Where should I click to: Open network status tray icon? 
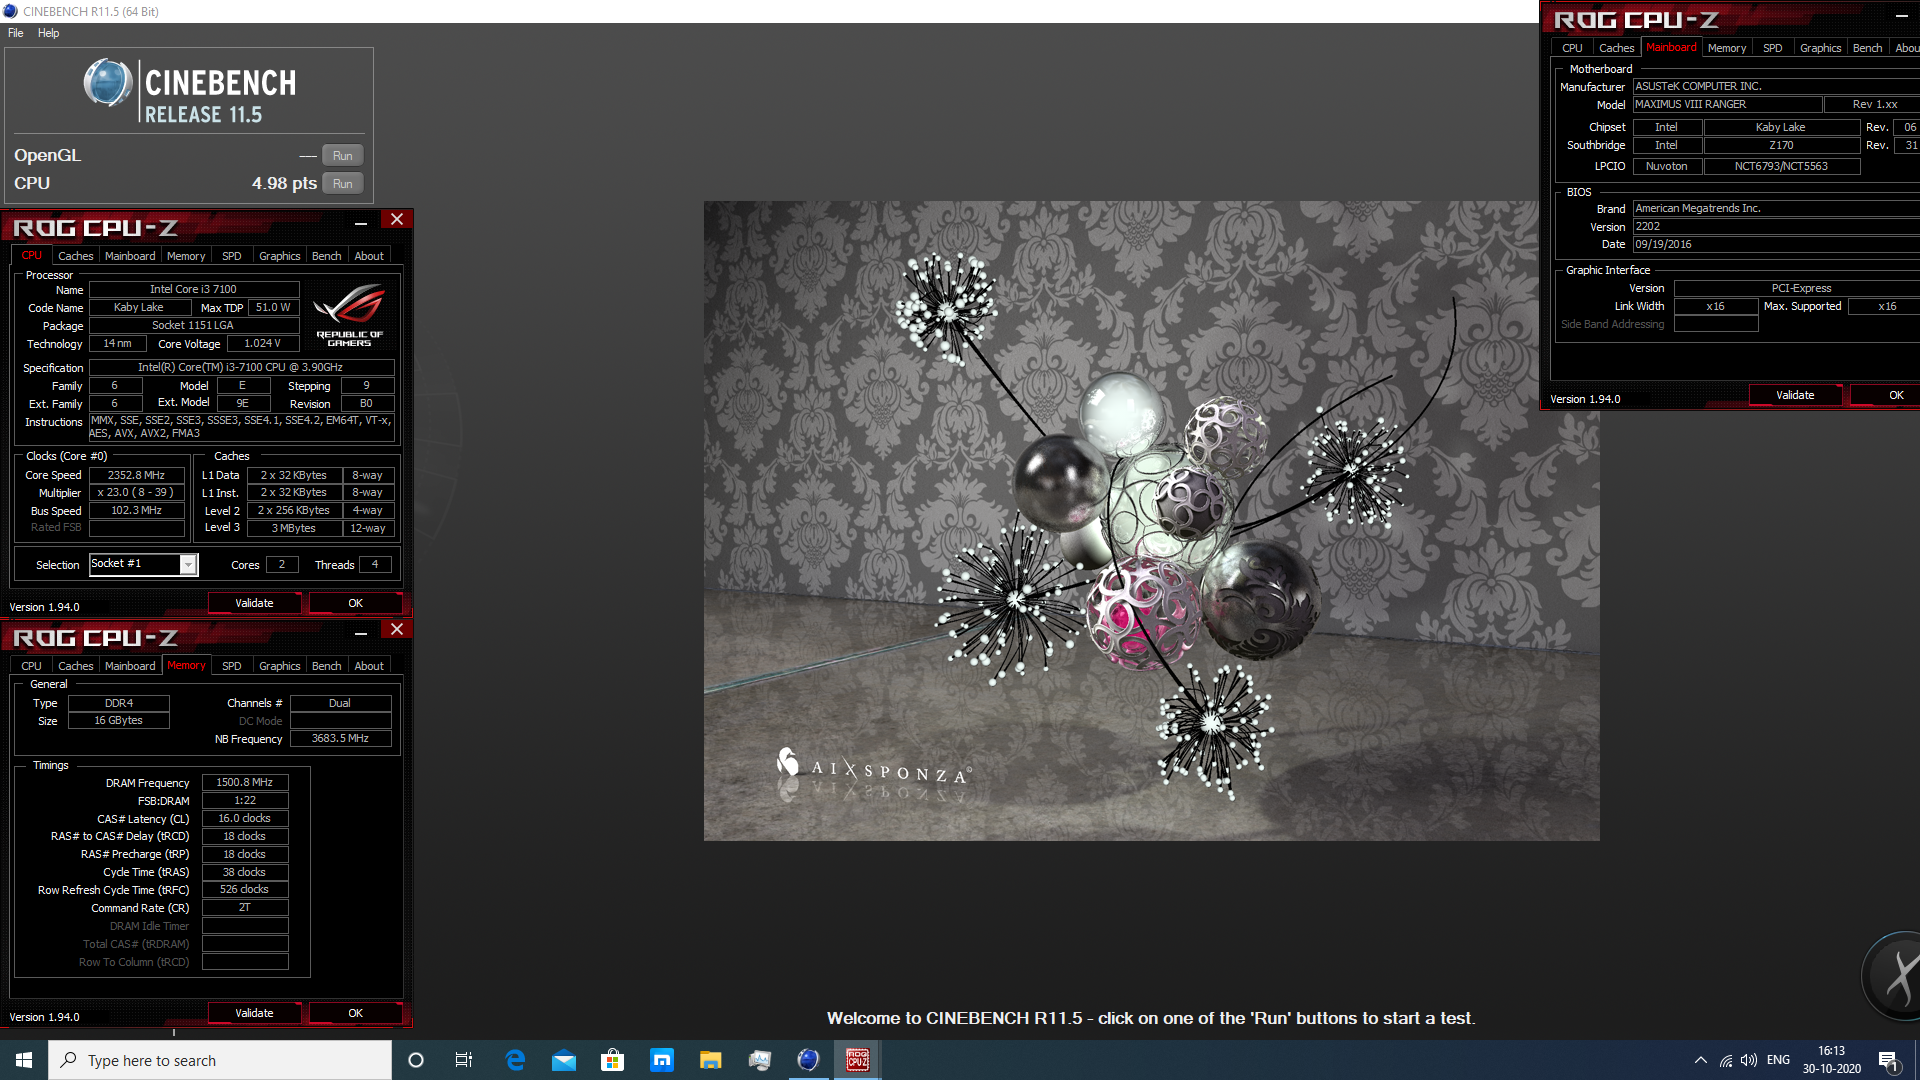[x=1726, y=1060]
